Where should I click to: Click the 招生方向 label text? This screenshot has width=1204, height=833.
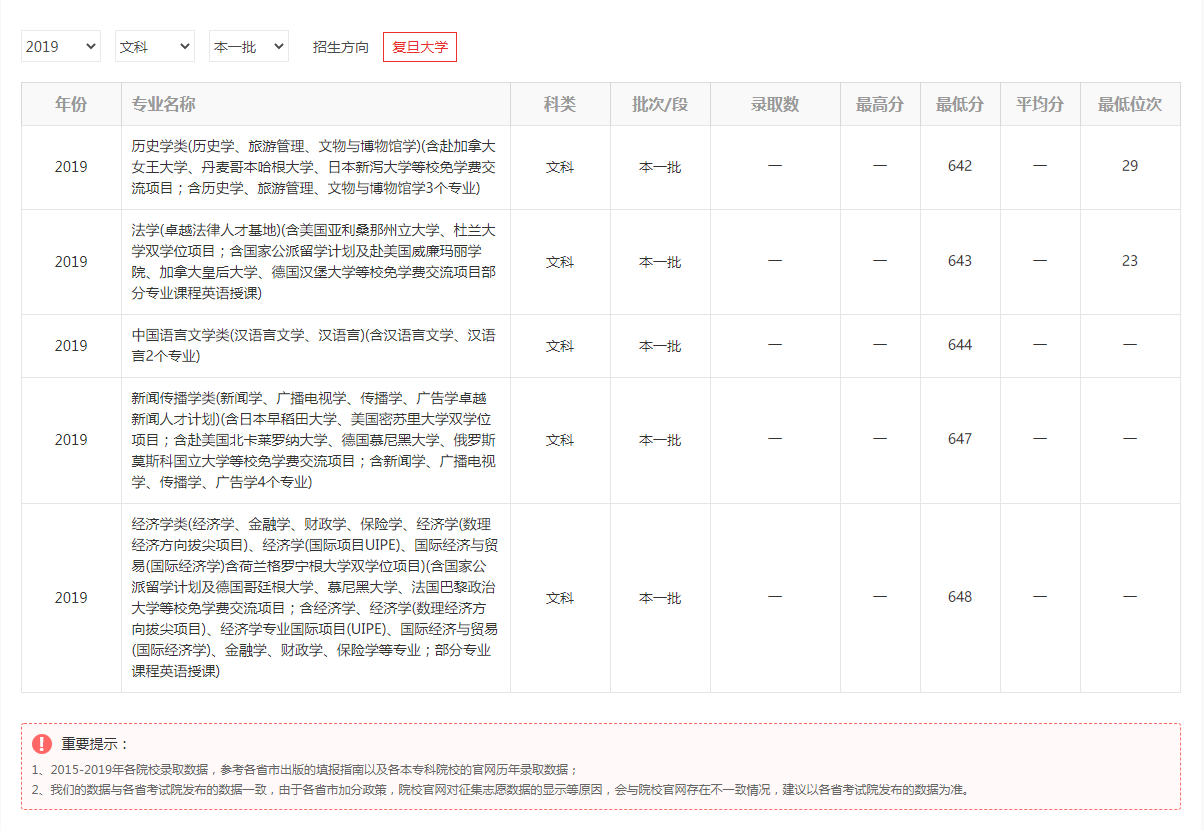pos(341,46)
